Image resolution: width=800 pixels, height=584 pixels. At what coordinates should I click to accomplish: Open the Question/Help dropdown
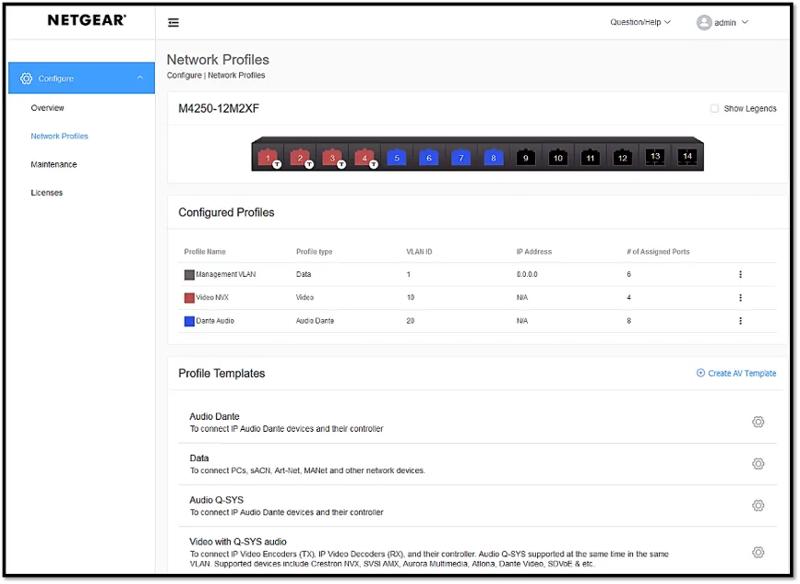pos(640,22)
